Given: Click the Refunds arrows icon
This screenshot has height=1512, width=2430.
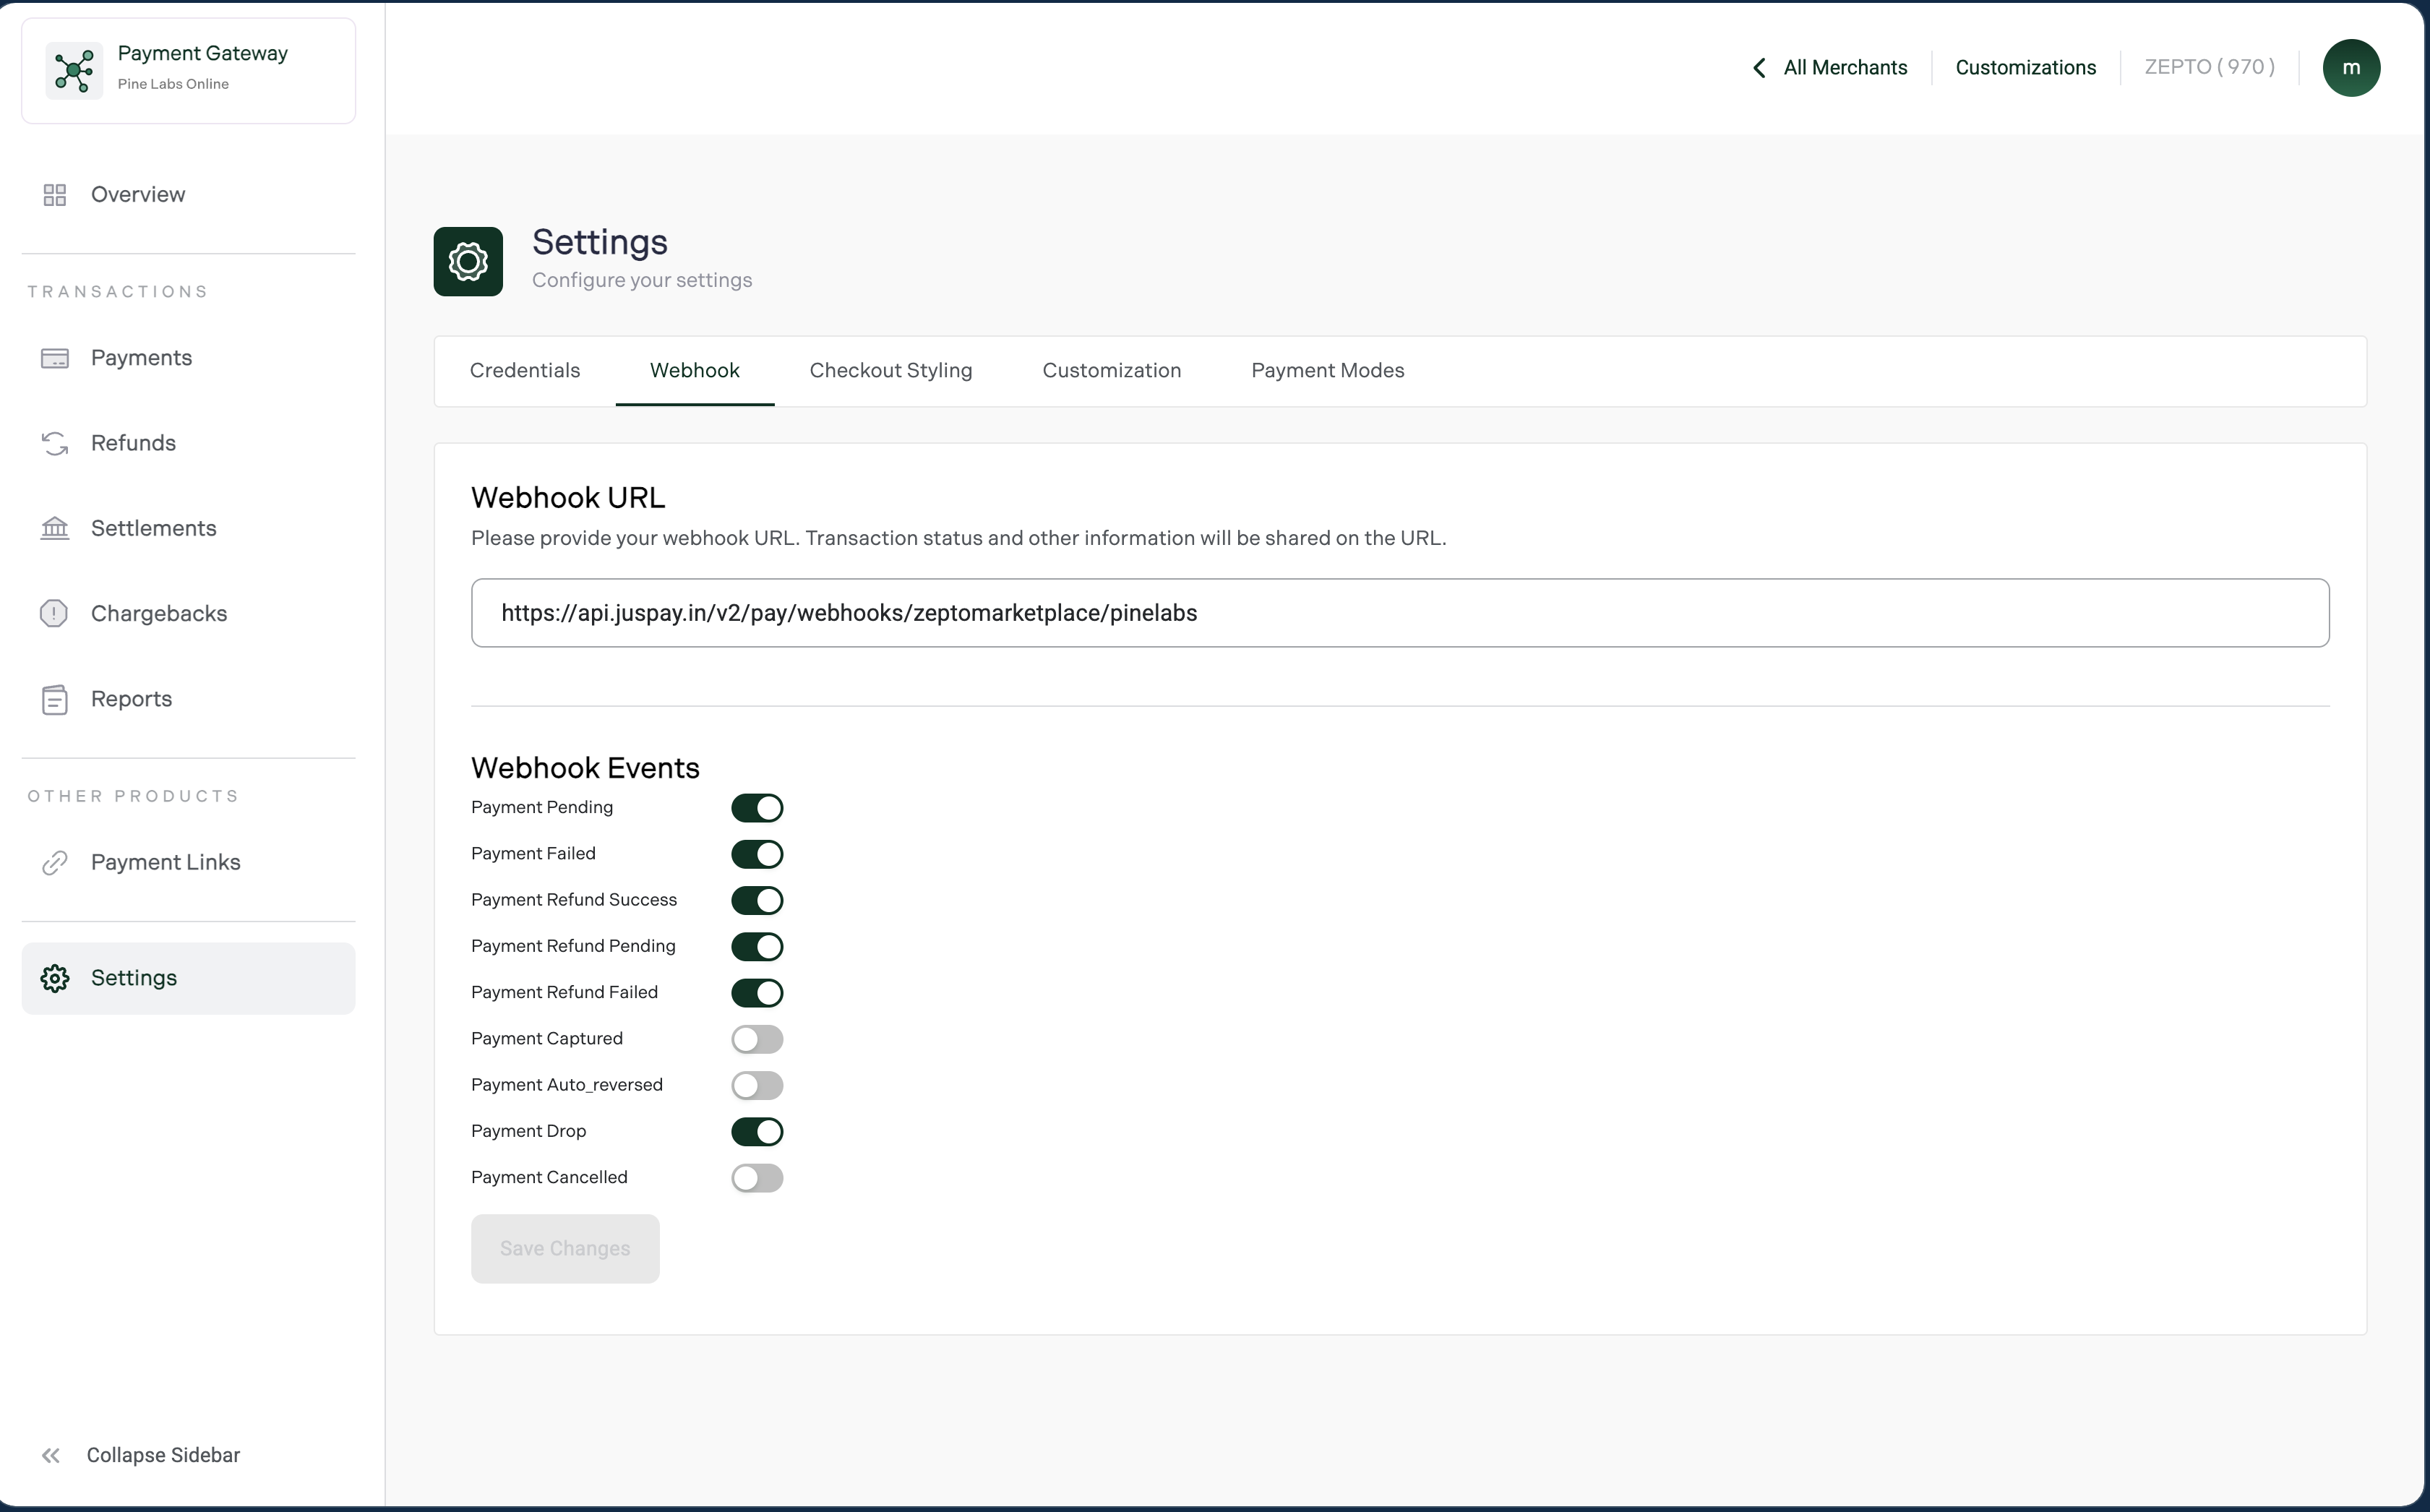Looking at the screenshot, I should (x=55, y=443).
